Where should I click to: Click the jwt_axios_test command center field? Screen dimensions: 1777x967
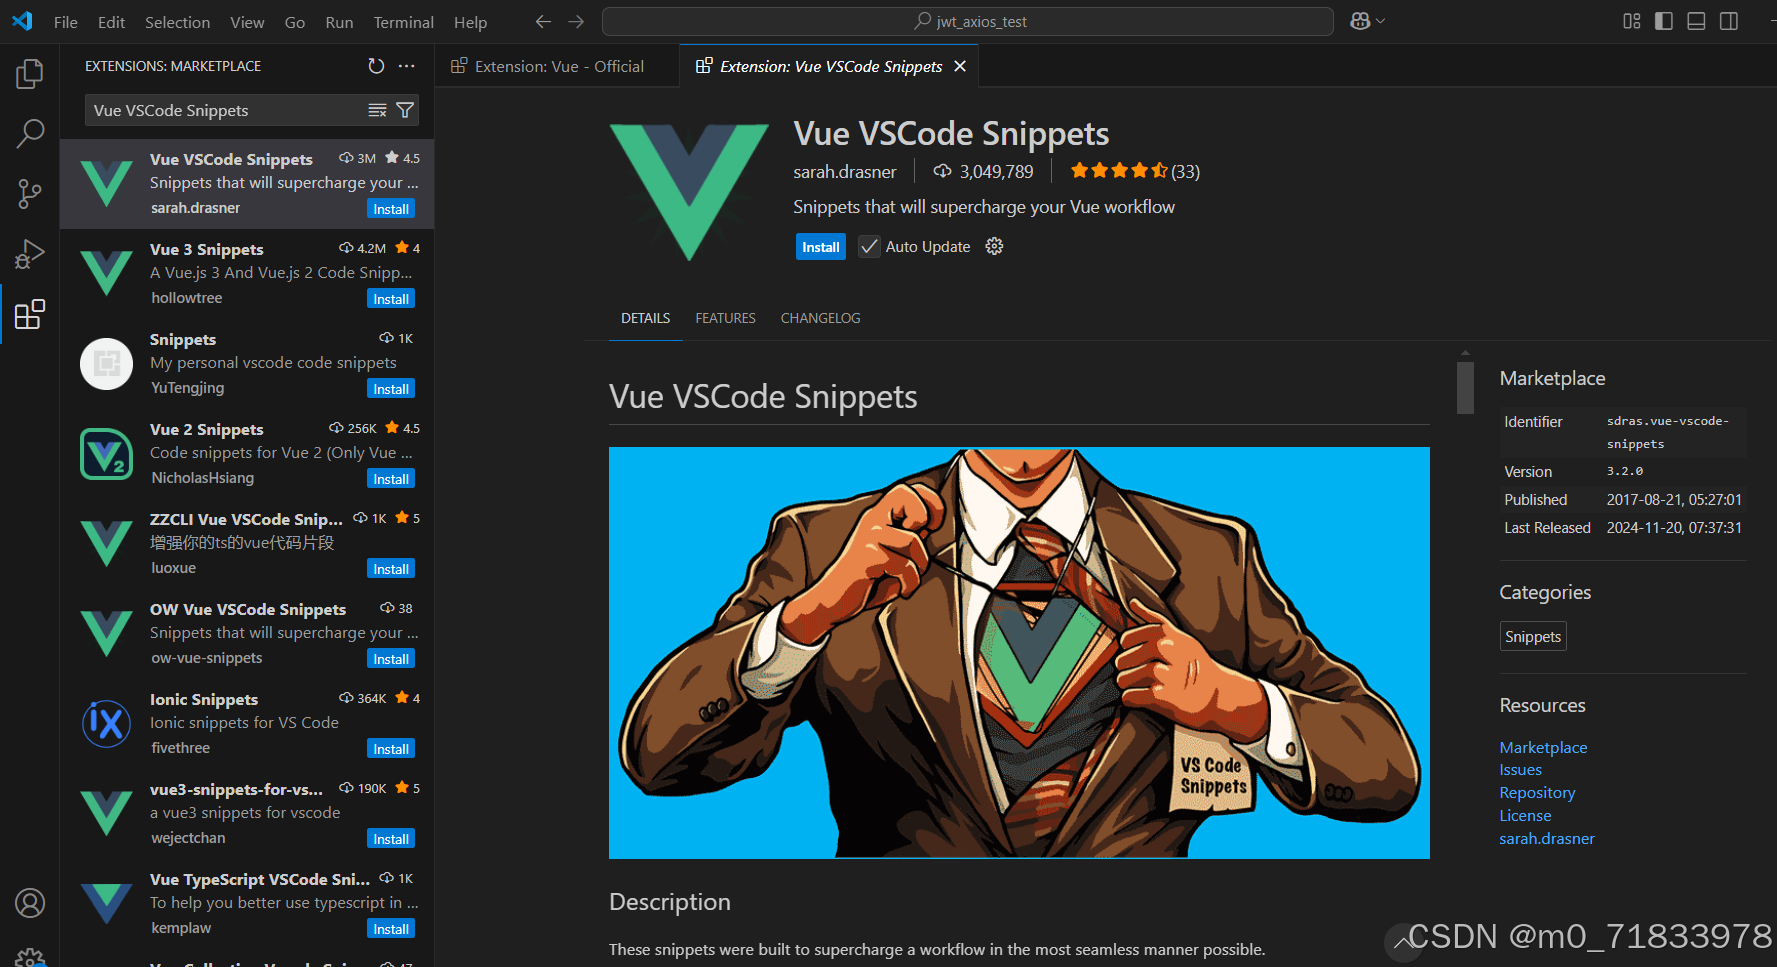[x=967, y=20]
